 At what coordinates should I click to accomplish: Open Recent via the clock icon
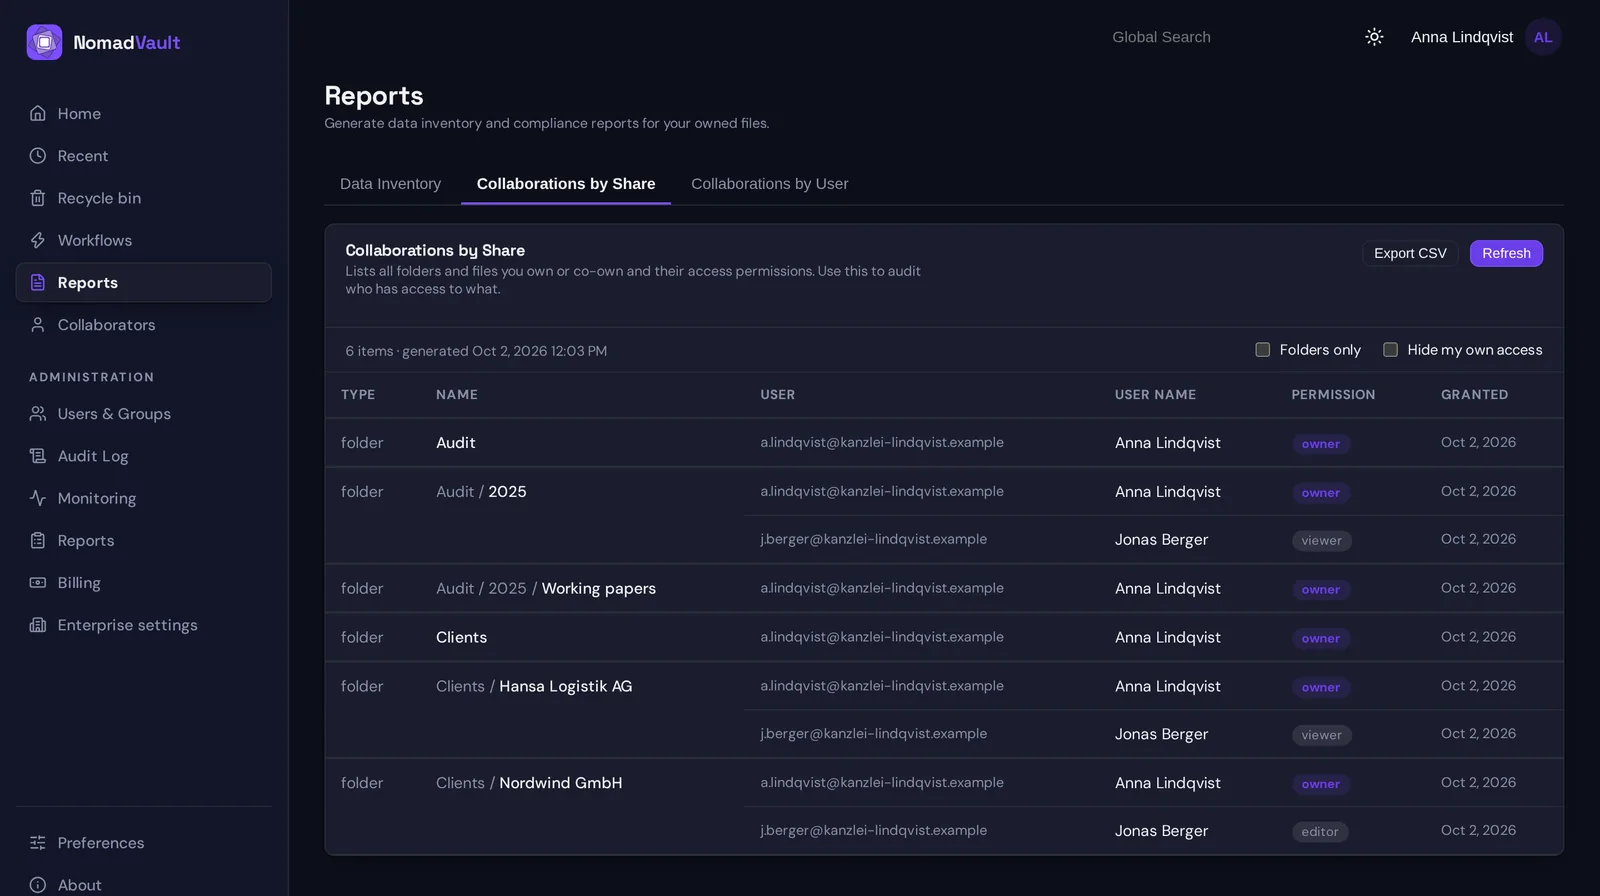pos(38,156)
